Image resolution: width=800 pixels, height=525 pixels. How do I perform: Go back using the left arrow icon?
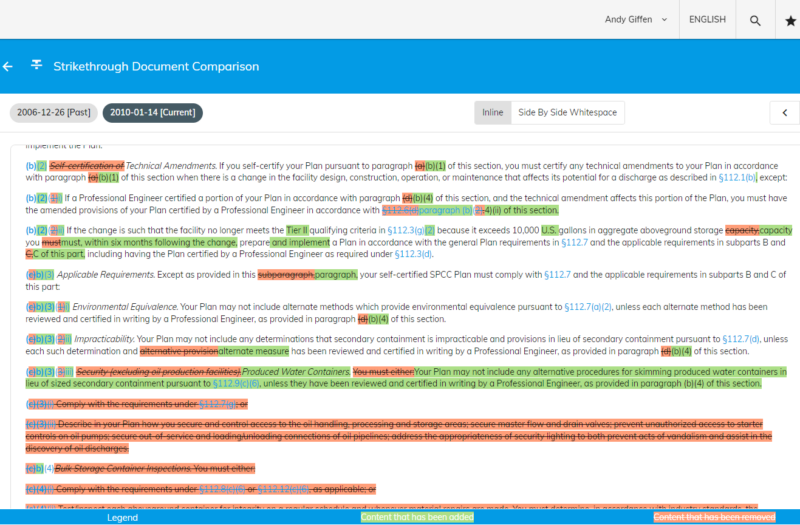click(8, 66)
